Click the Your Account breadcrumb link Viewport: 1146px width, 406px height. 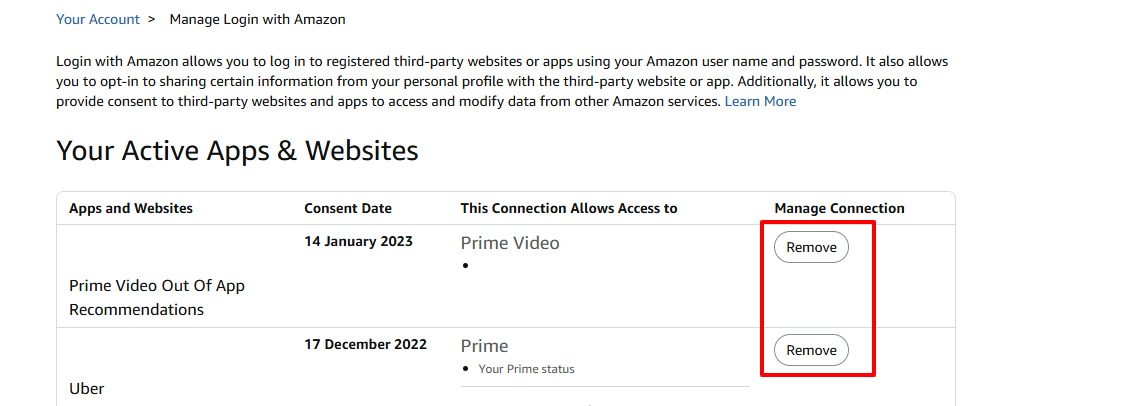[98, 19]
